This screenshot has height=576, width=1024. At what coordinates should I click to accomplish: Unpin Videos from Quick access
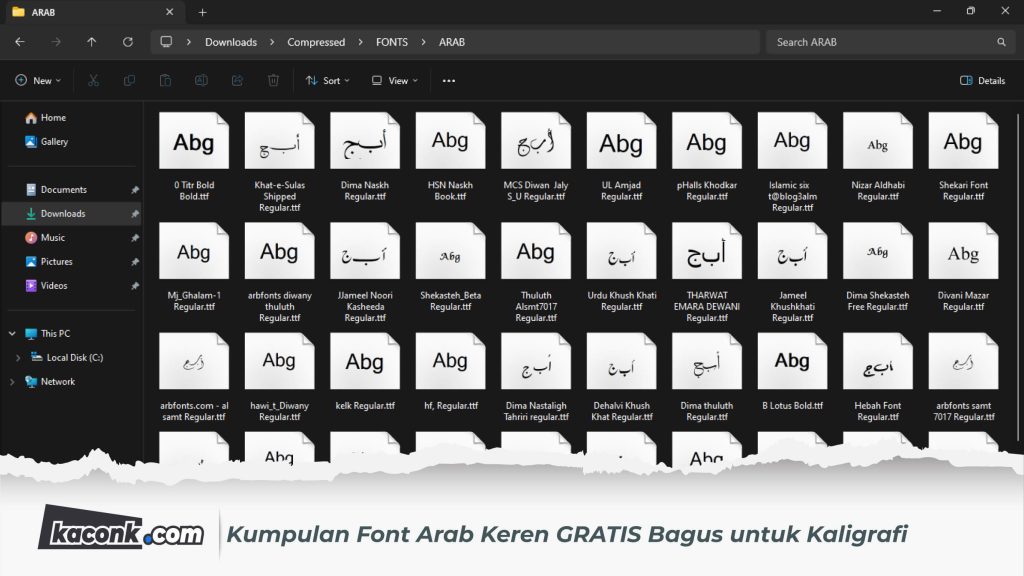[135, 285]
